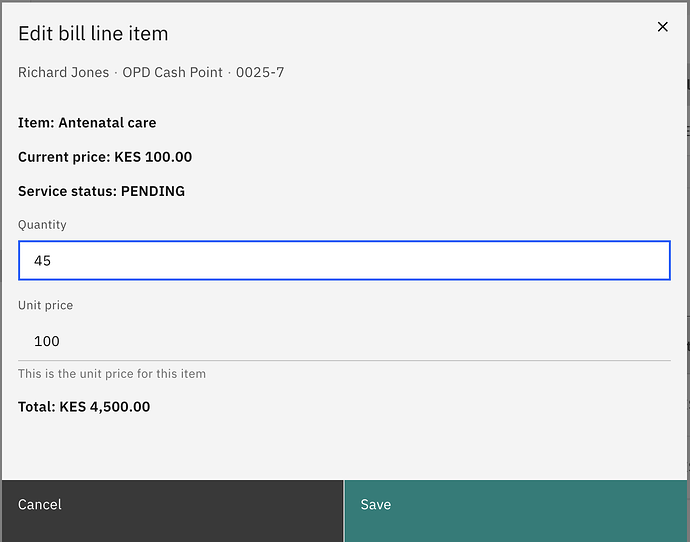
Task: Click the 'Item:' label text
Action: [36, 123]
